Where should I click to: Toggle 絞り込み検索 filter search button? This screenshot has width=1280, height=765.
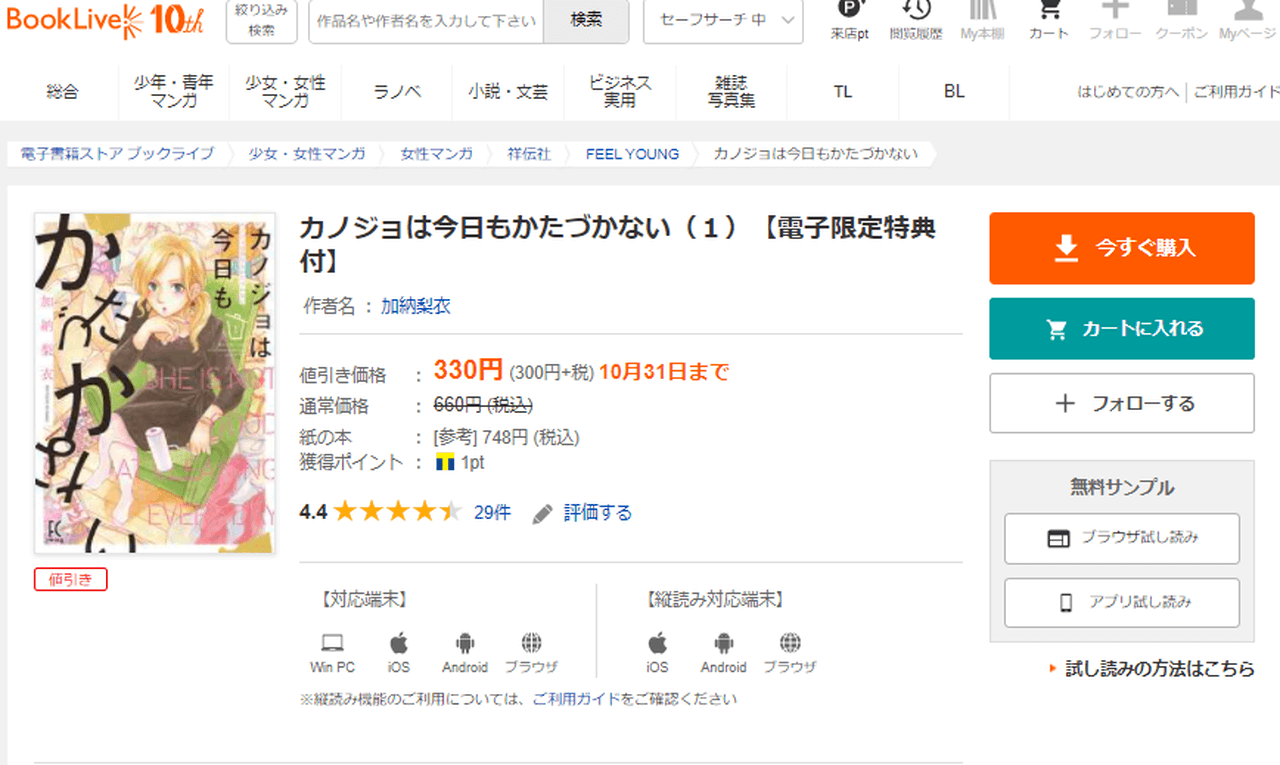click(x=262, y=21)
